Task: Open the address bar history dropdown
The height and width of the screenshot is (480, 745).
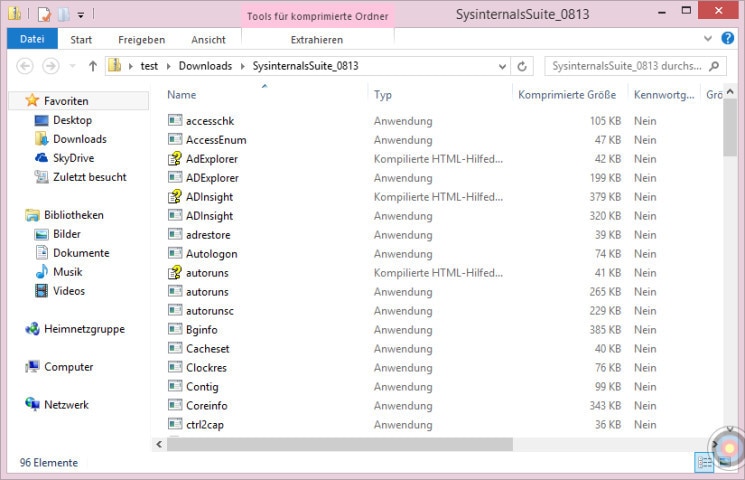Action: click(502, 67)
